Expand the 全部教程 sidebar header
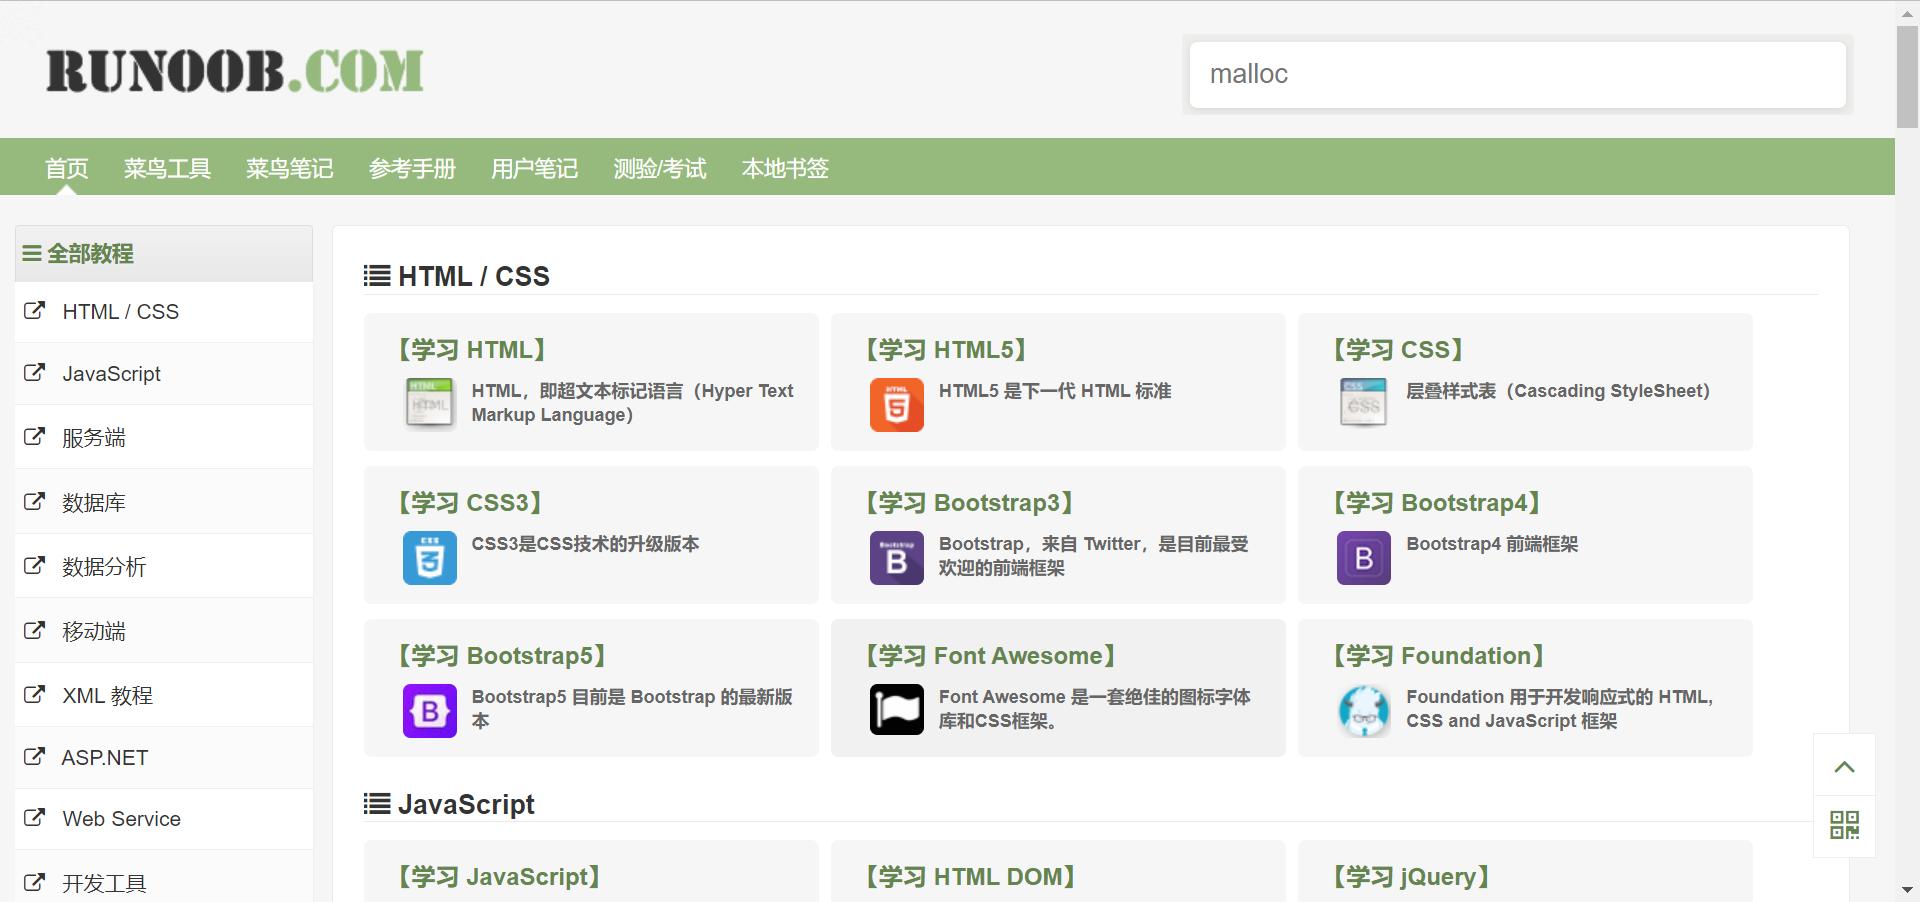1920x902 pixels. (x=90, y=254)
